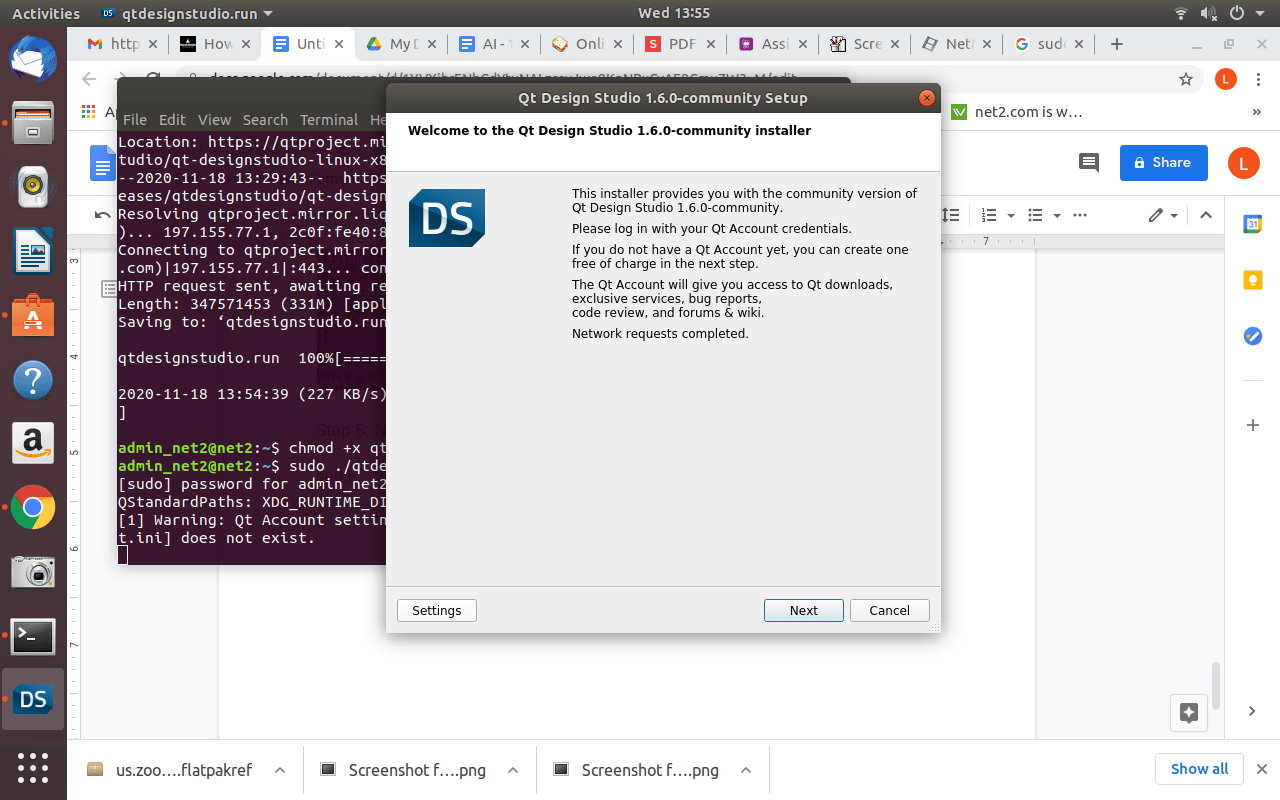The width and height of the screenshot is (1280, 800).
Task: Expand options for the flatpakref download
Action: 280,770
